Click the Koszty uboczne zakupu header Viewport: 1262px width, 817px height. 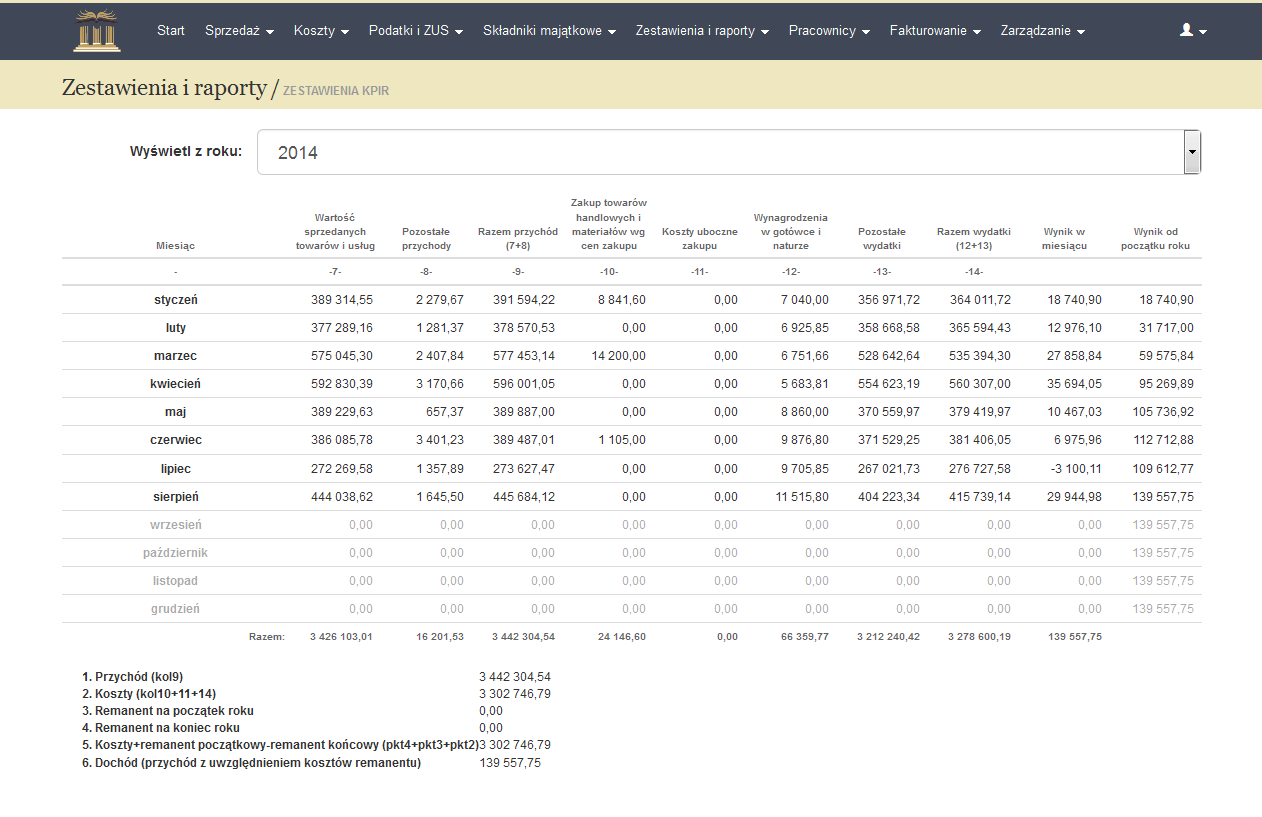point(700,238)
